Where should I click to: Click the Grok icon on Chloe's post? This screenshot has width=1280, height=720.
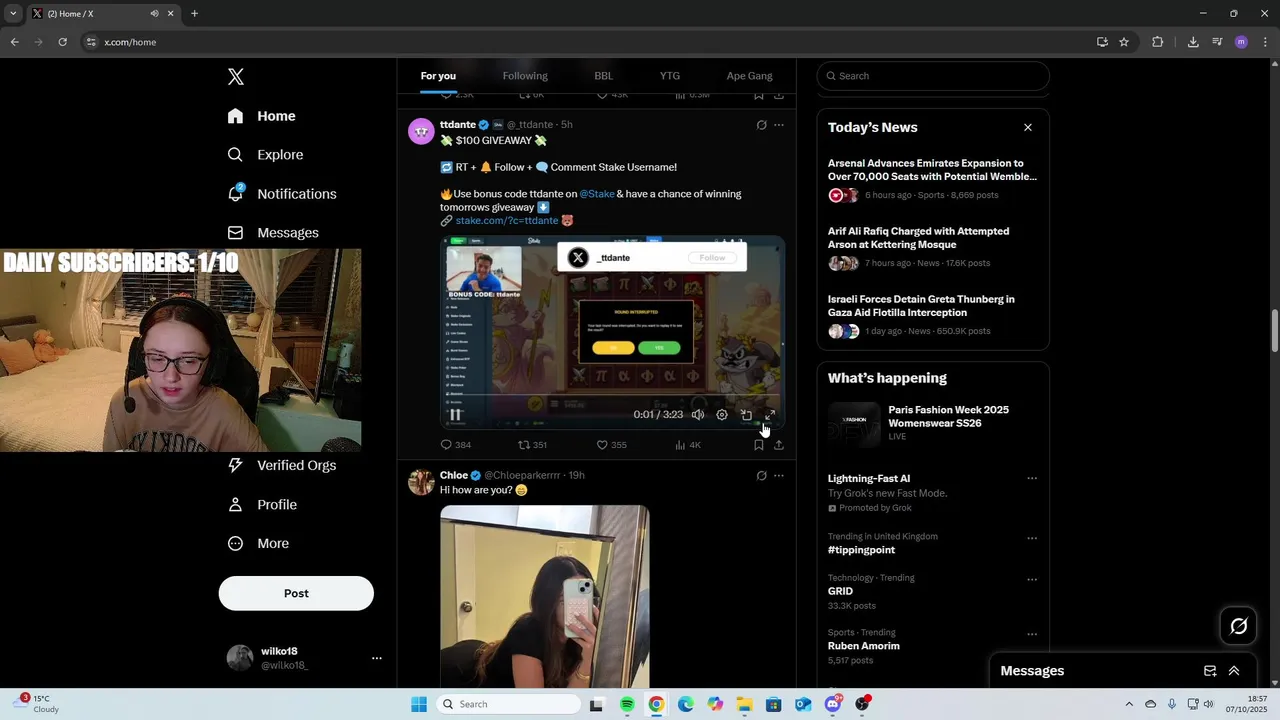761,476
